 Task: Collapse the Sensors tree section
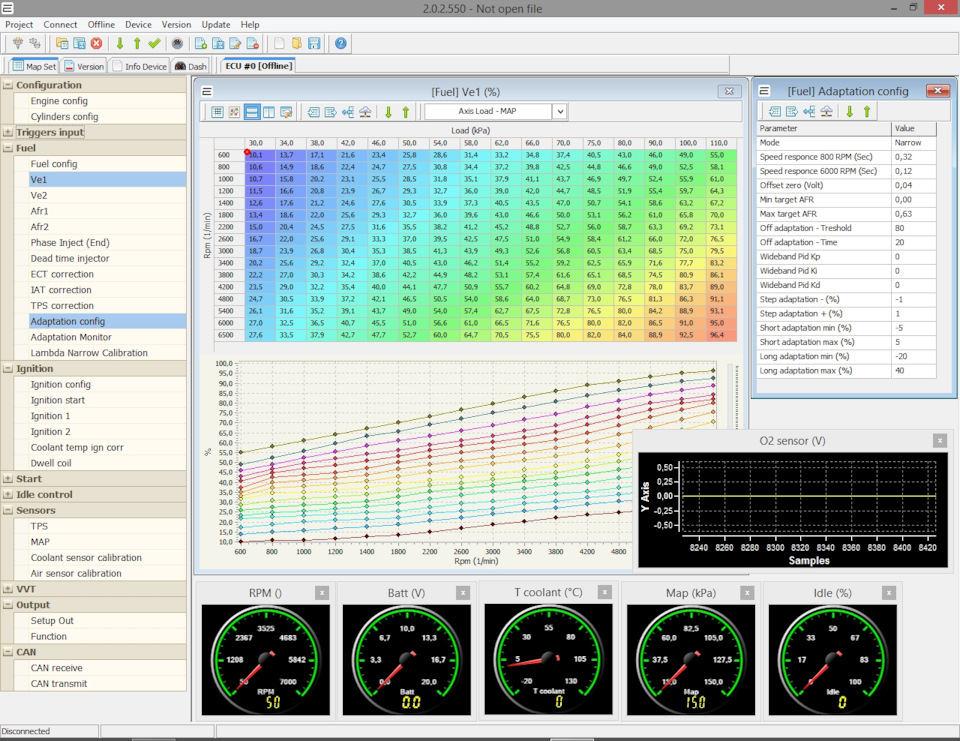coord(7,511)
